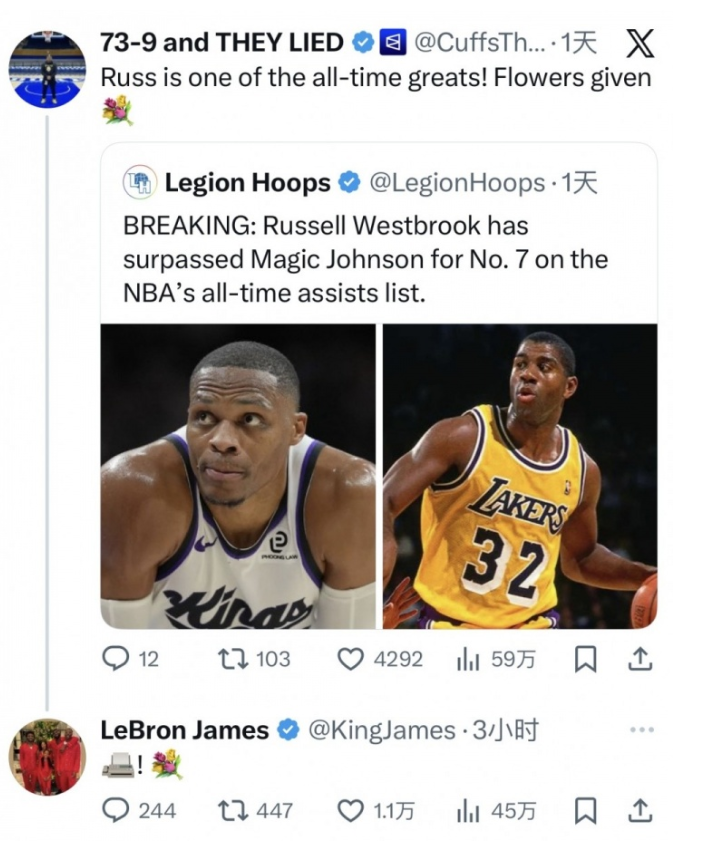Open 73-9 and THEY LIED profile avatar
Image resolution: width=702 pixels, height=841 pixels.
tap(46, 68)
